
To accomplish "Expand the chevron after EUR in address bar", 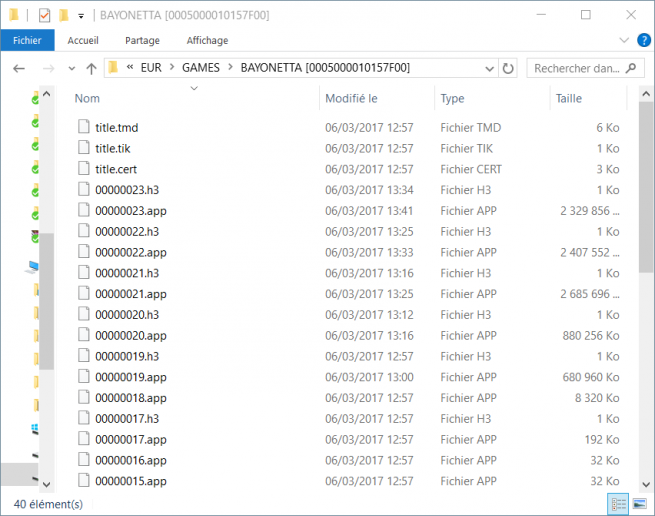I will pos(172,67).
